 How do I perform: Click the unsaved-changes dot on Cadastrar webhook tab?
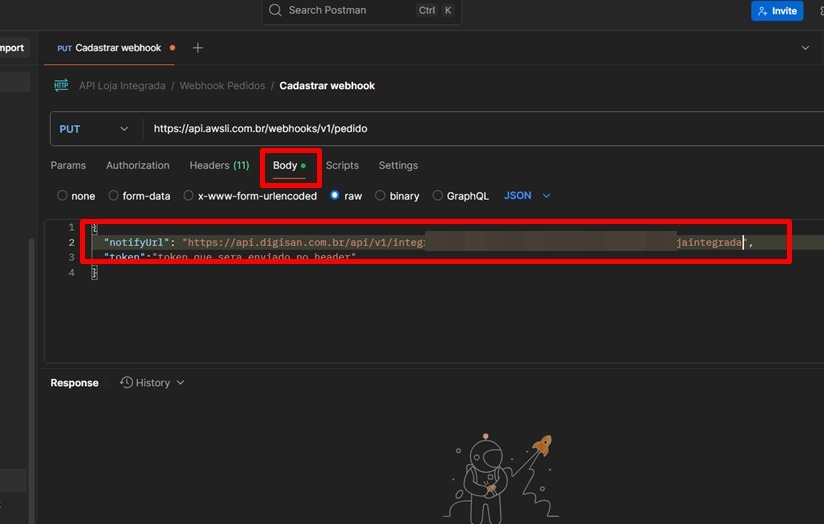click(172, 48)
